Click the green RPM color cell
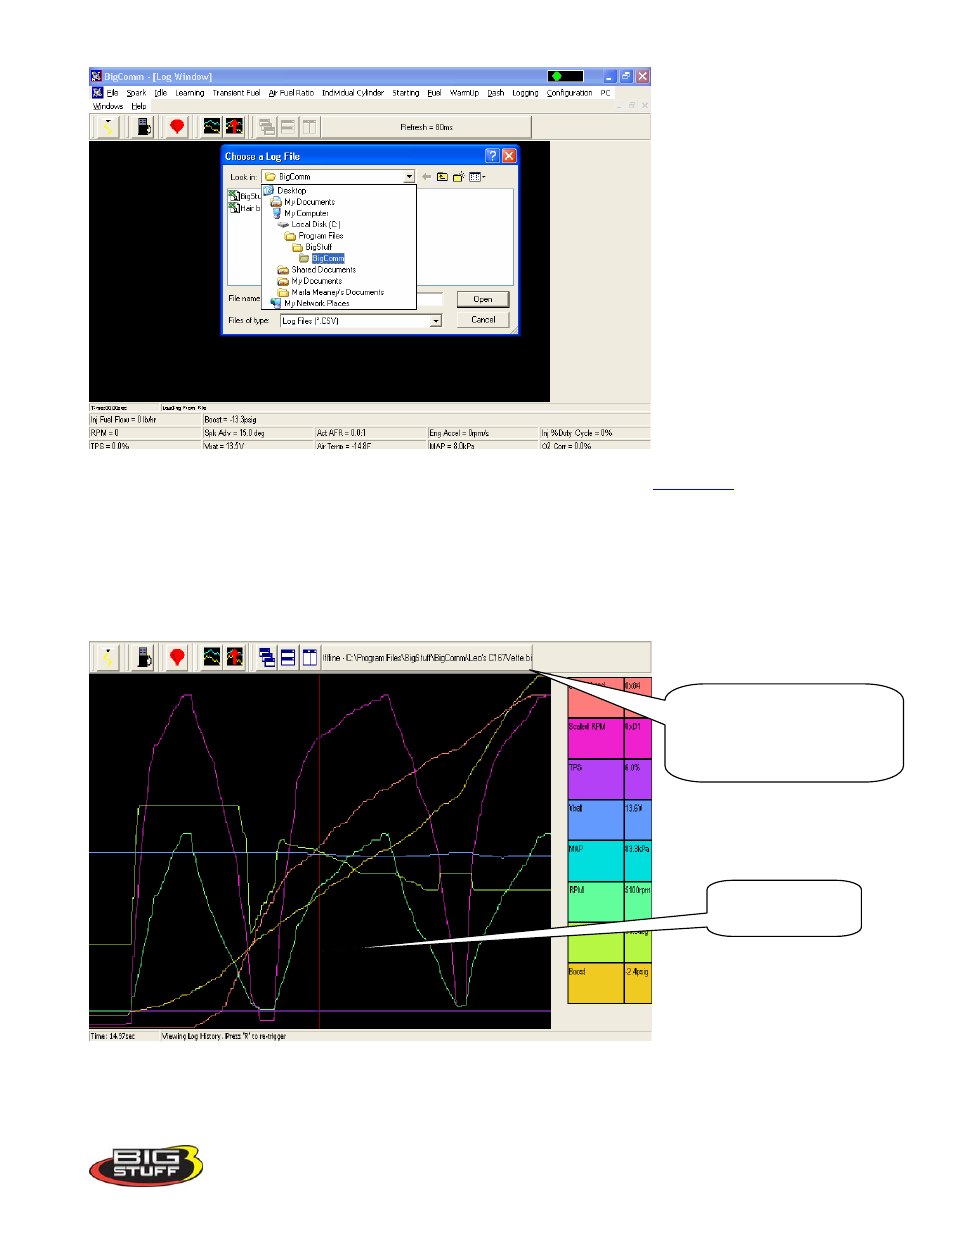Image resolution: width=954 pixels, height=1235 pixels. tap(596, 901)
